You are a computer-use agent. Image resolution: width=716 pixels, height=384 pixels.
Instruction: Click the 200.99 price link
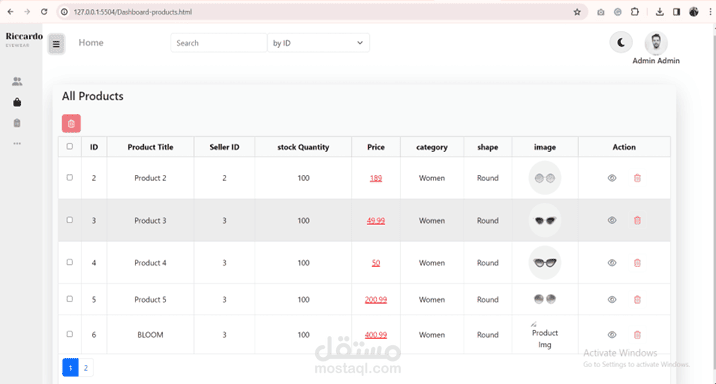pos(376,300)
